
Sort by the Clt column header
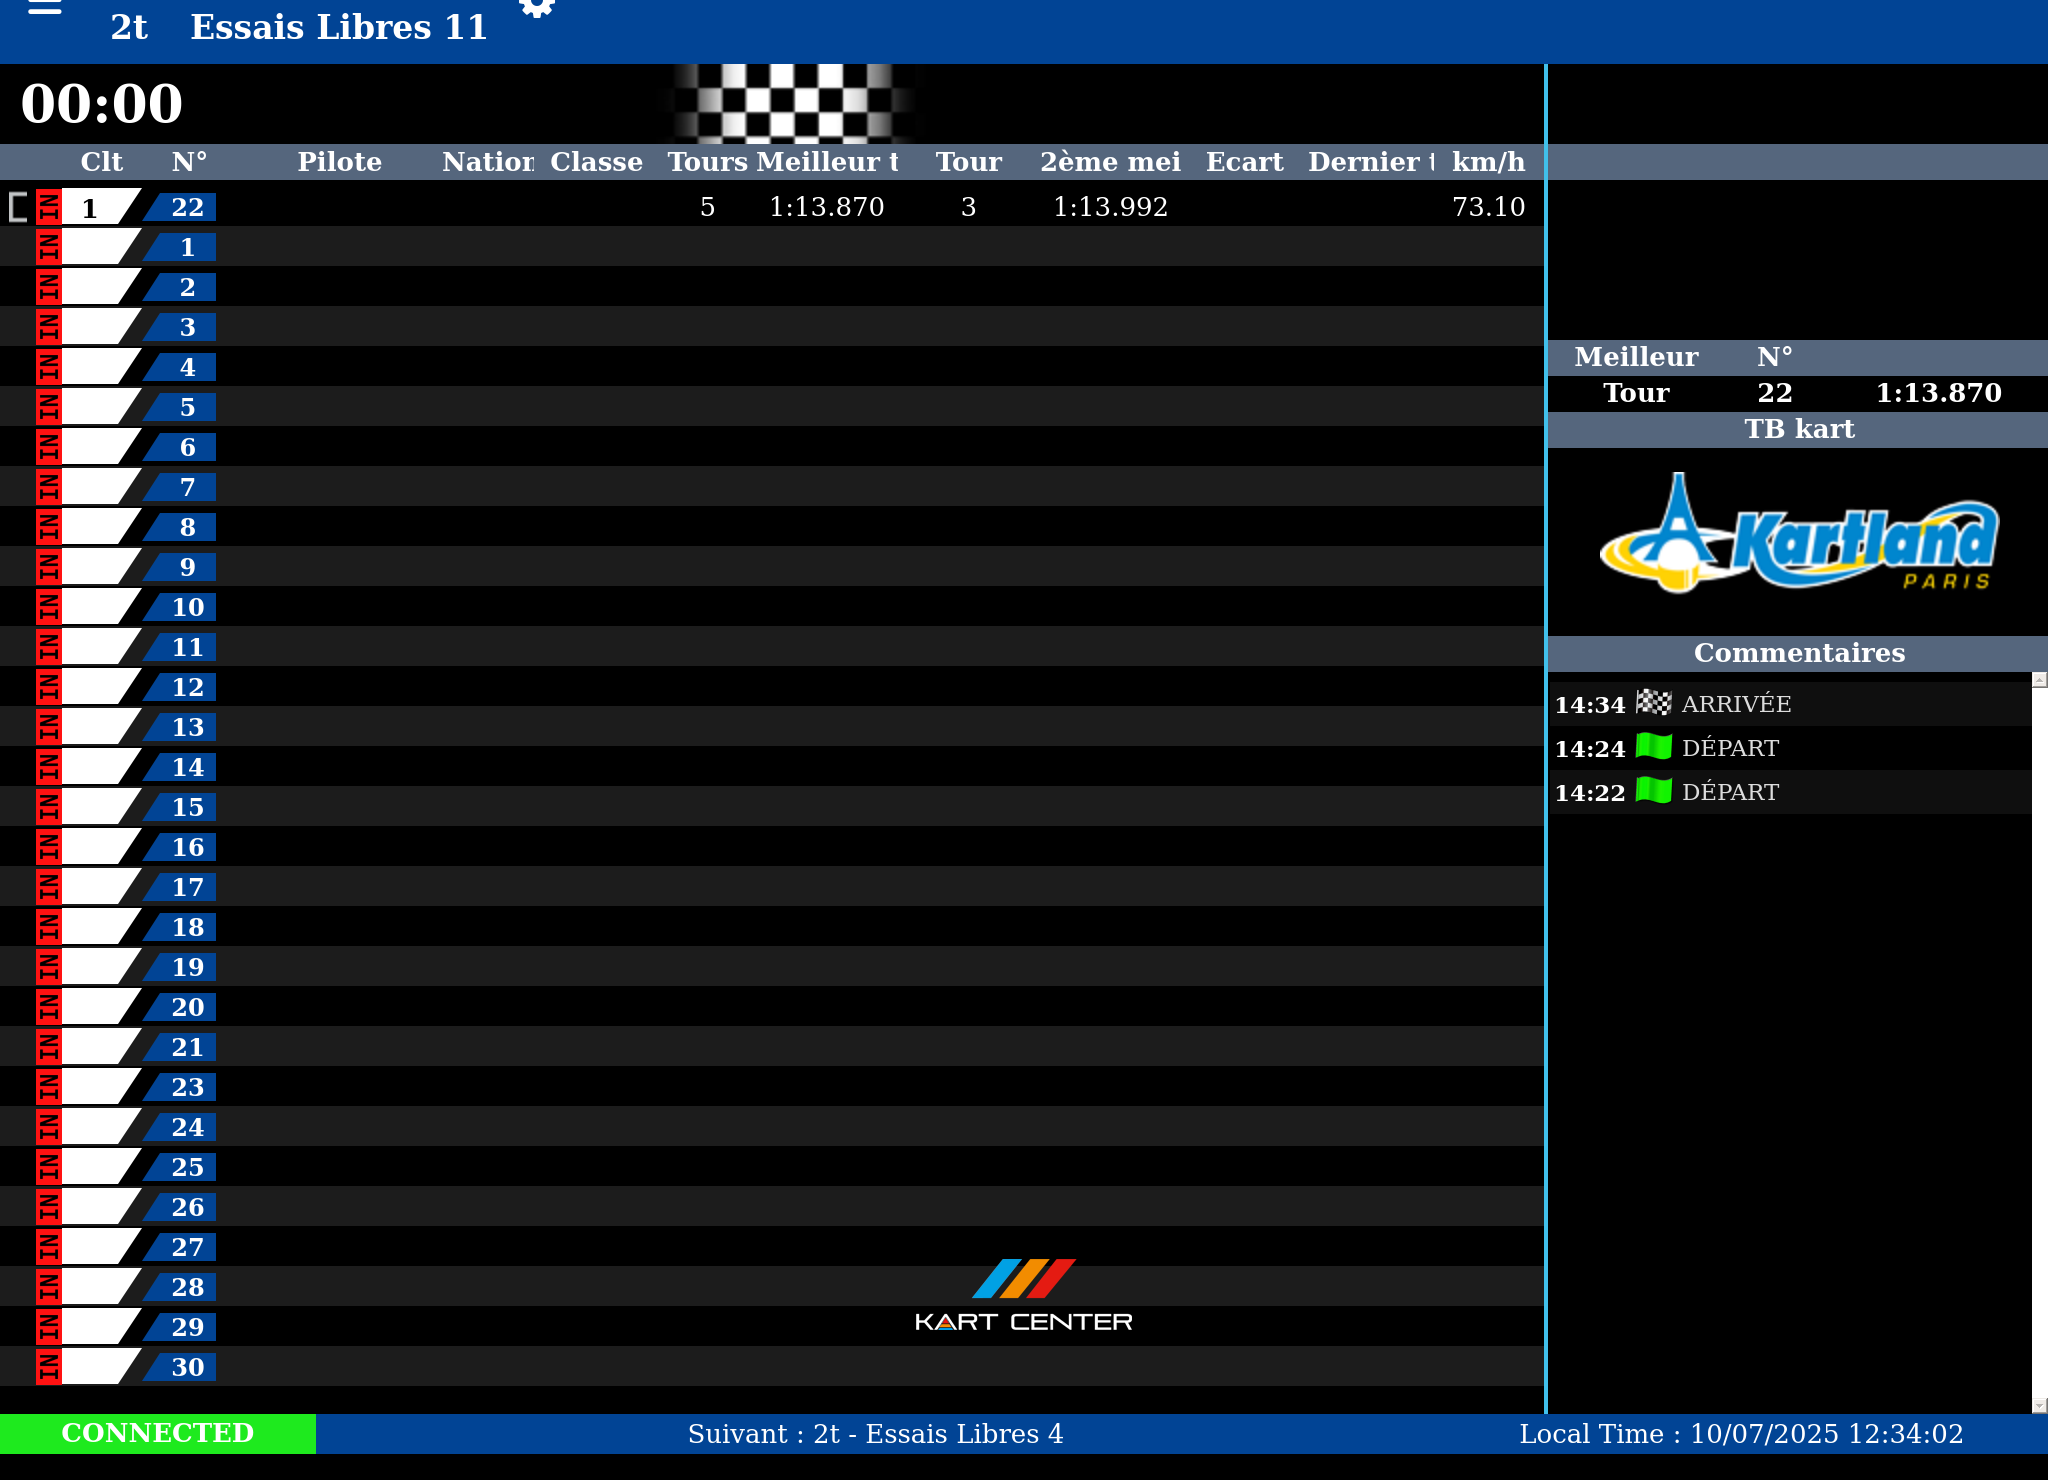click(101, 162)
